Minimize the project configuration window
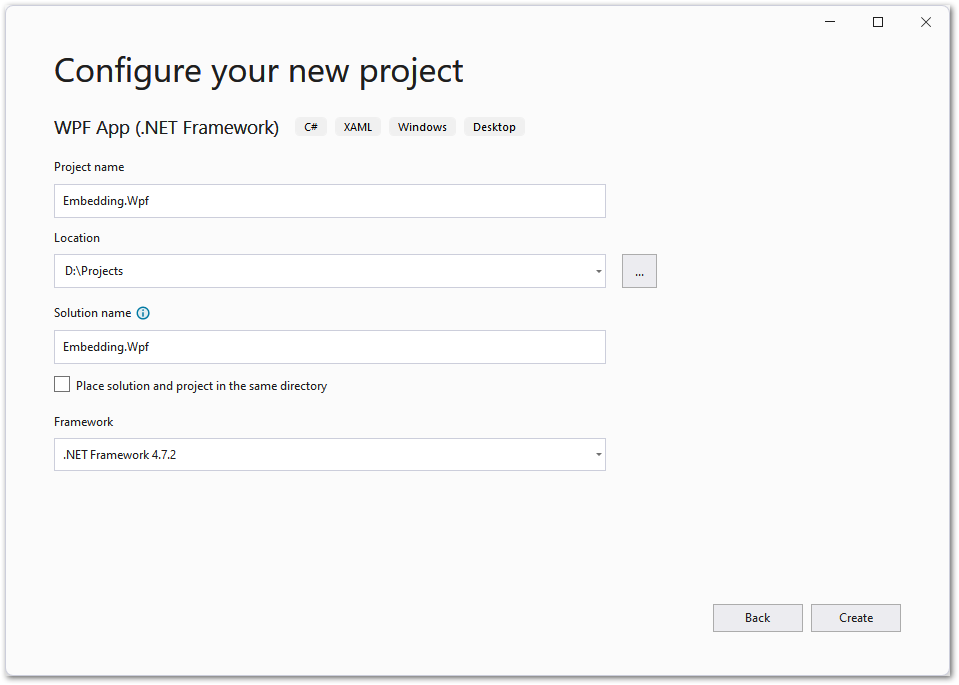The image size is (959, 685). tap(829, 21)
